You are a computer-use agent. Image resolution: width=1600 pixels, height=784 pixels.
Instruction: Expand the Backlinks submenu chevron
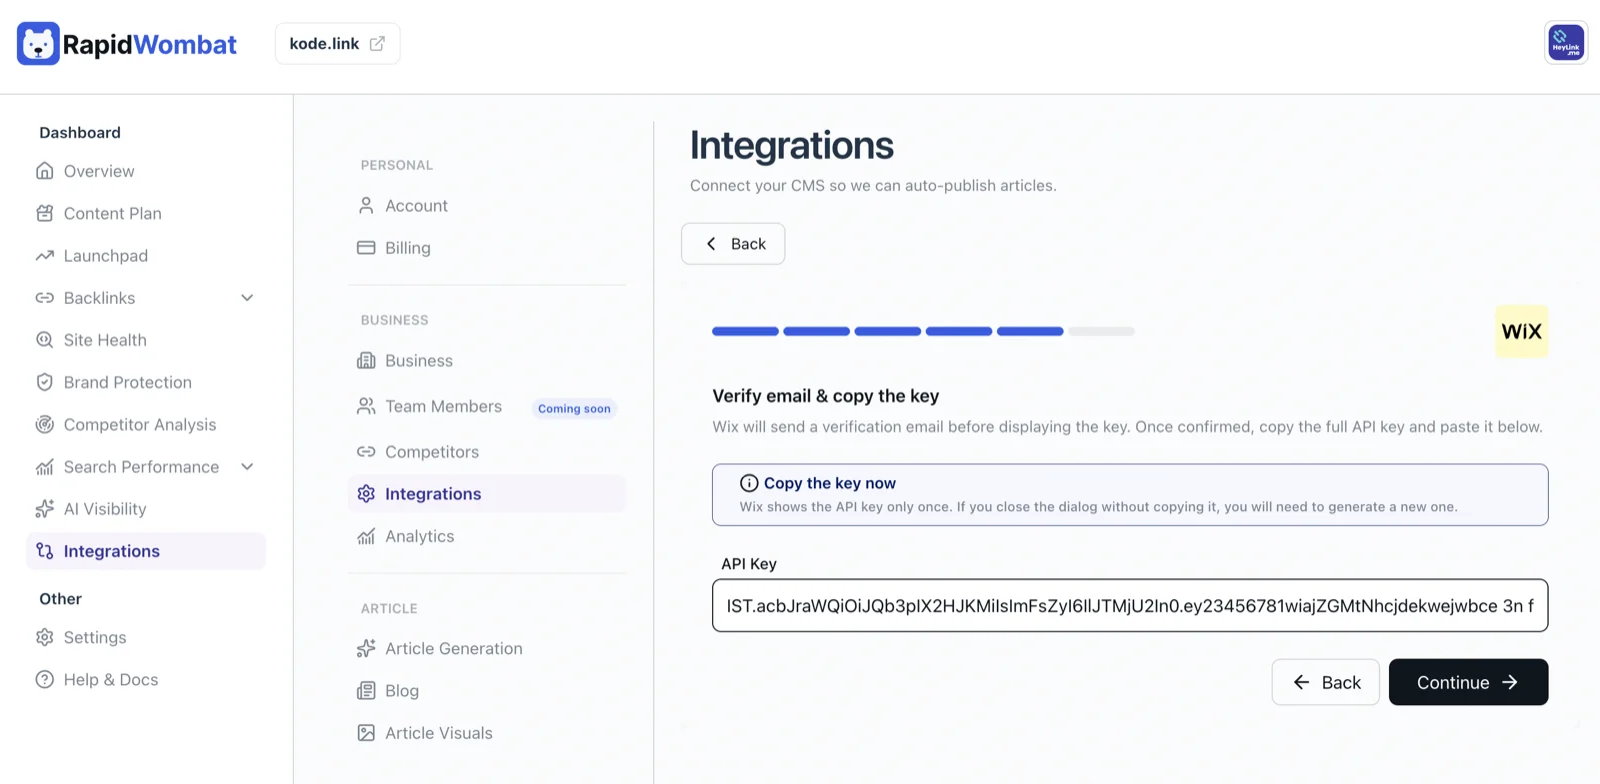point(247,298)
